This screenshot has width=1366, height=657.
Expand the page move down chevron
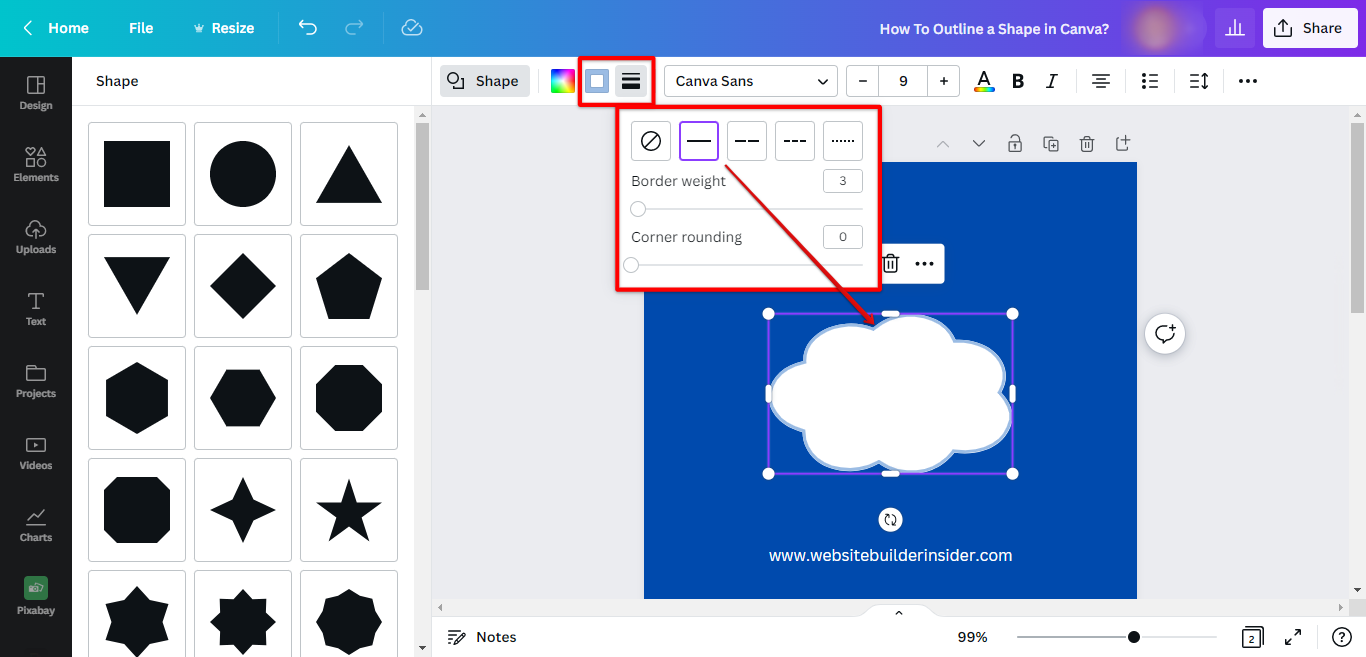979,144
